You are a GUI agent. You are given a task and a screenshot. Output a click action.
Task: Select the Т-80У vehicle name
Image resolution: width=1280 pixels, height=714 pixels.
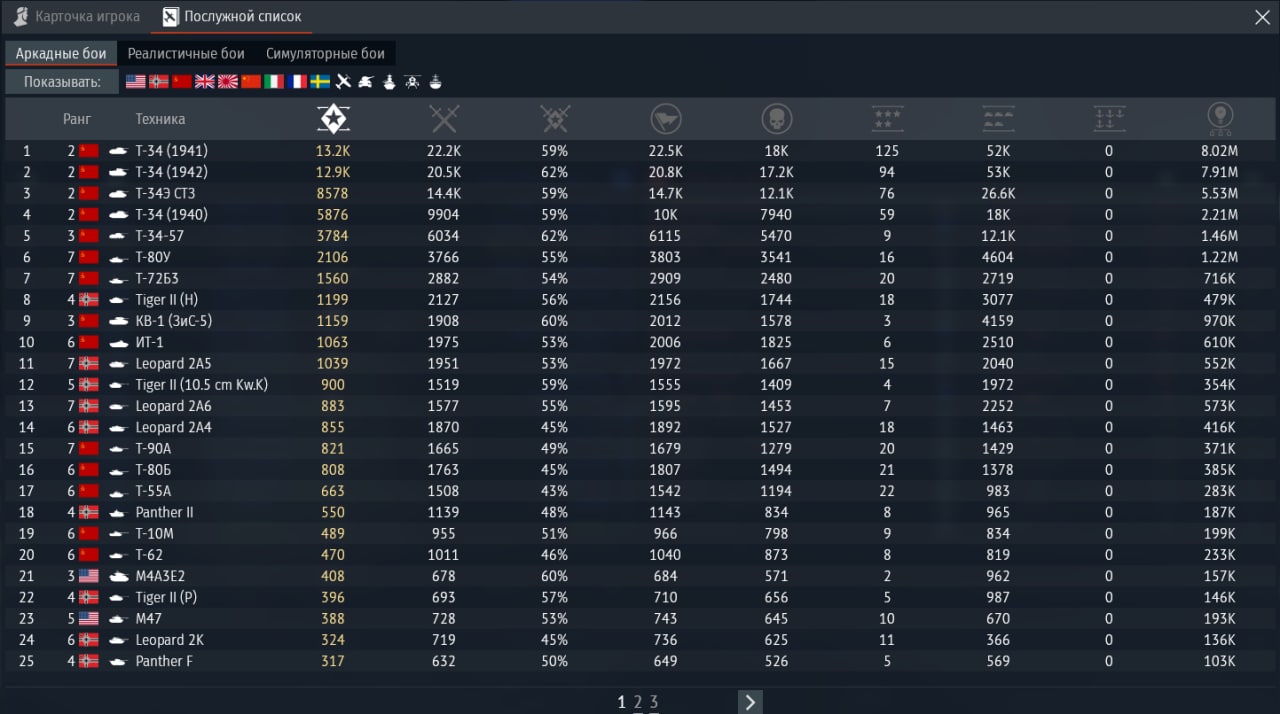point(152,257)
